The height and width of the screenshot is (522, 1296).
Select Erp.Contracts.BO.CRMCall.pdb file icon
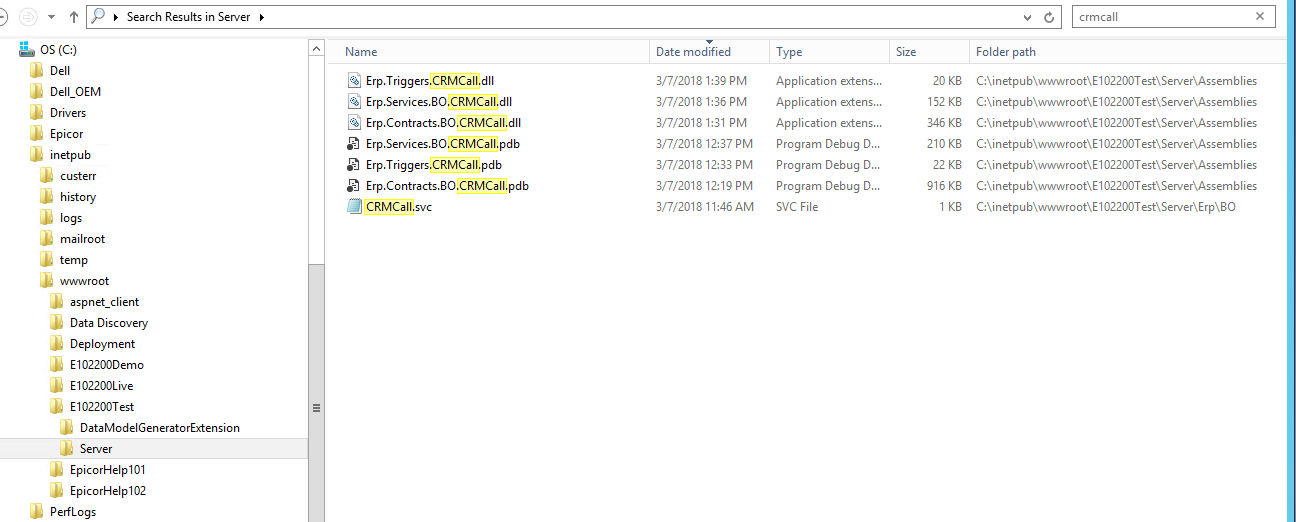(354, 185)
